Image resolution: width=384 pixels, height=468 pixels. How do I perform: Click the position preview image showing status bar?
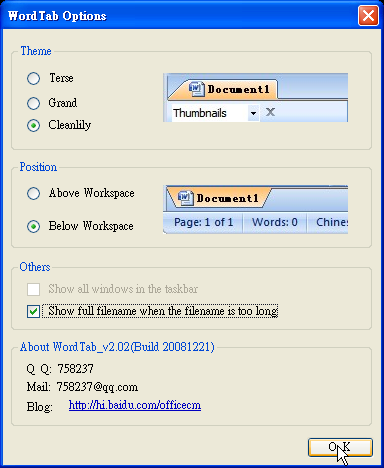tap(255, 209)
